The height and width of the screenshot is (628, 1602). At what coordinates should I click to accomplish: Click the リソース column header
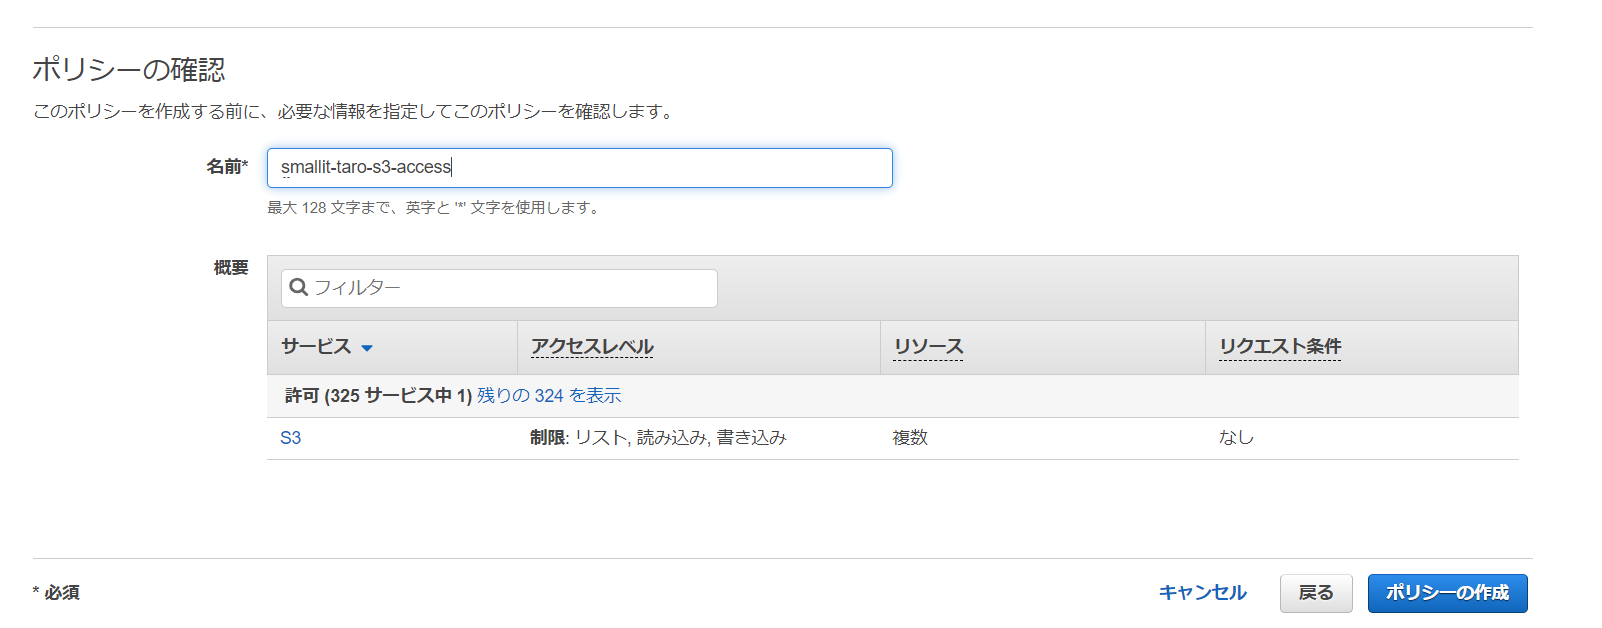pos(928,347)
